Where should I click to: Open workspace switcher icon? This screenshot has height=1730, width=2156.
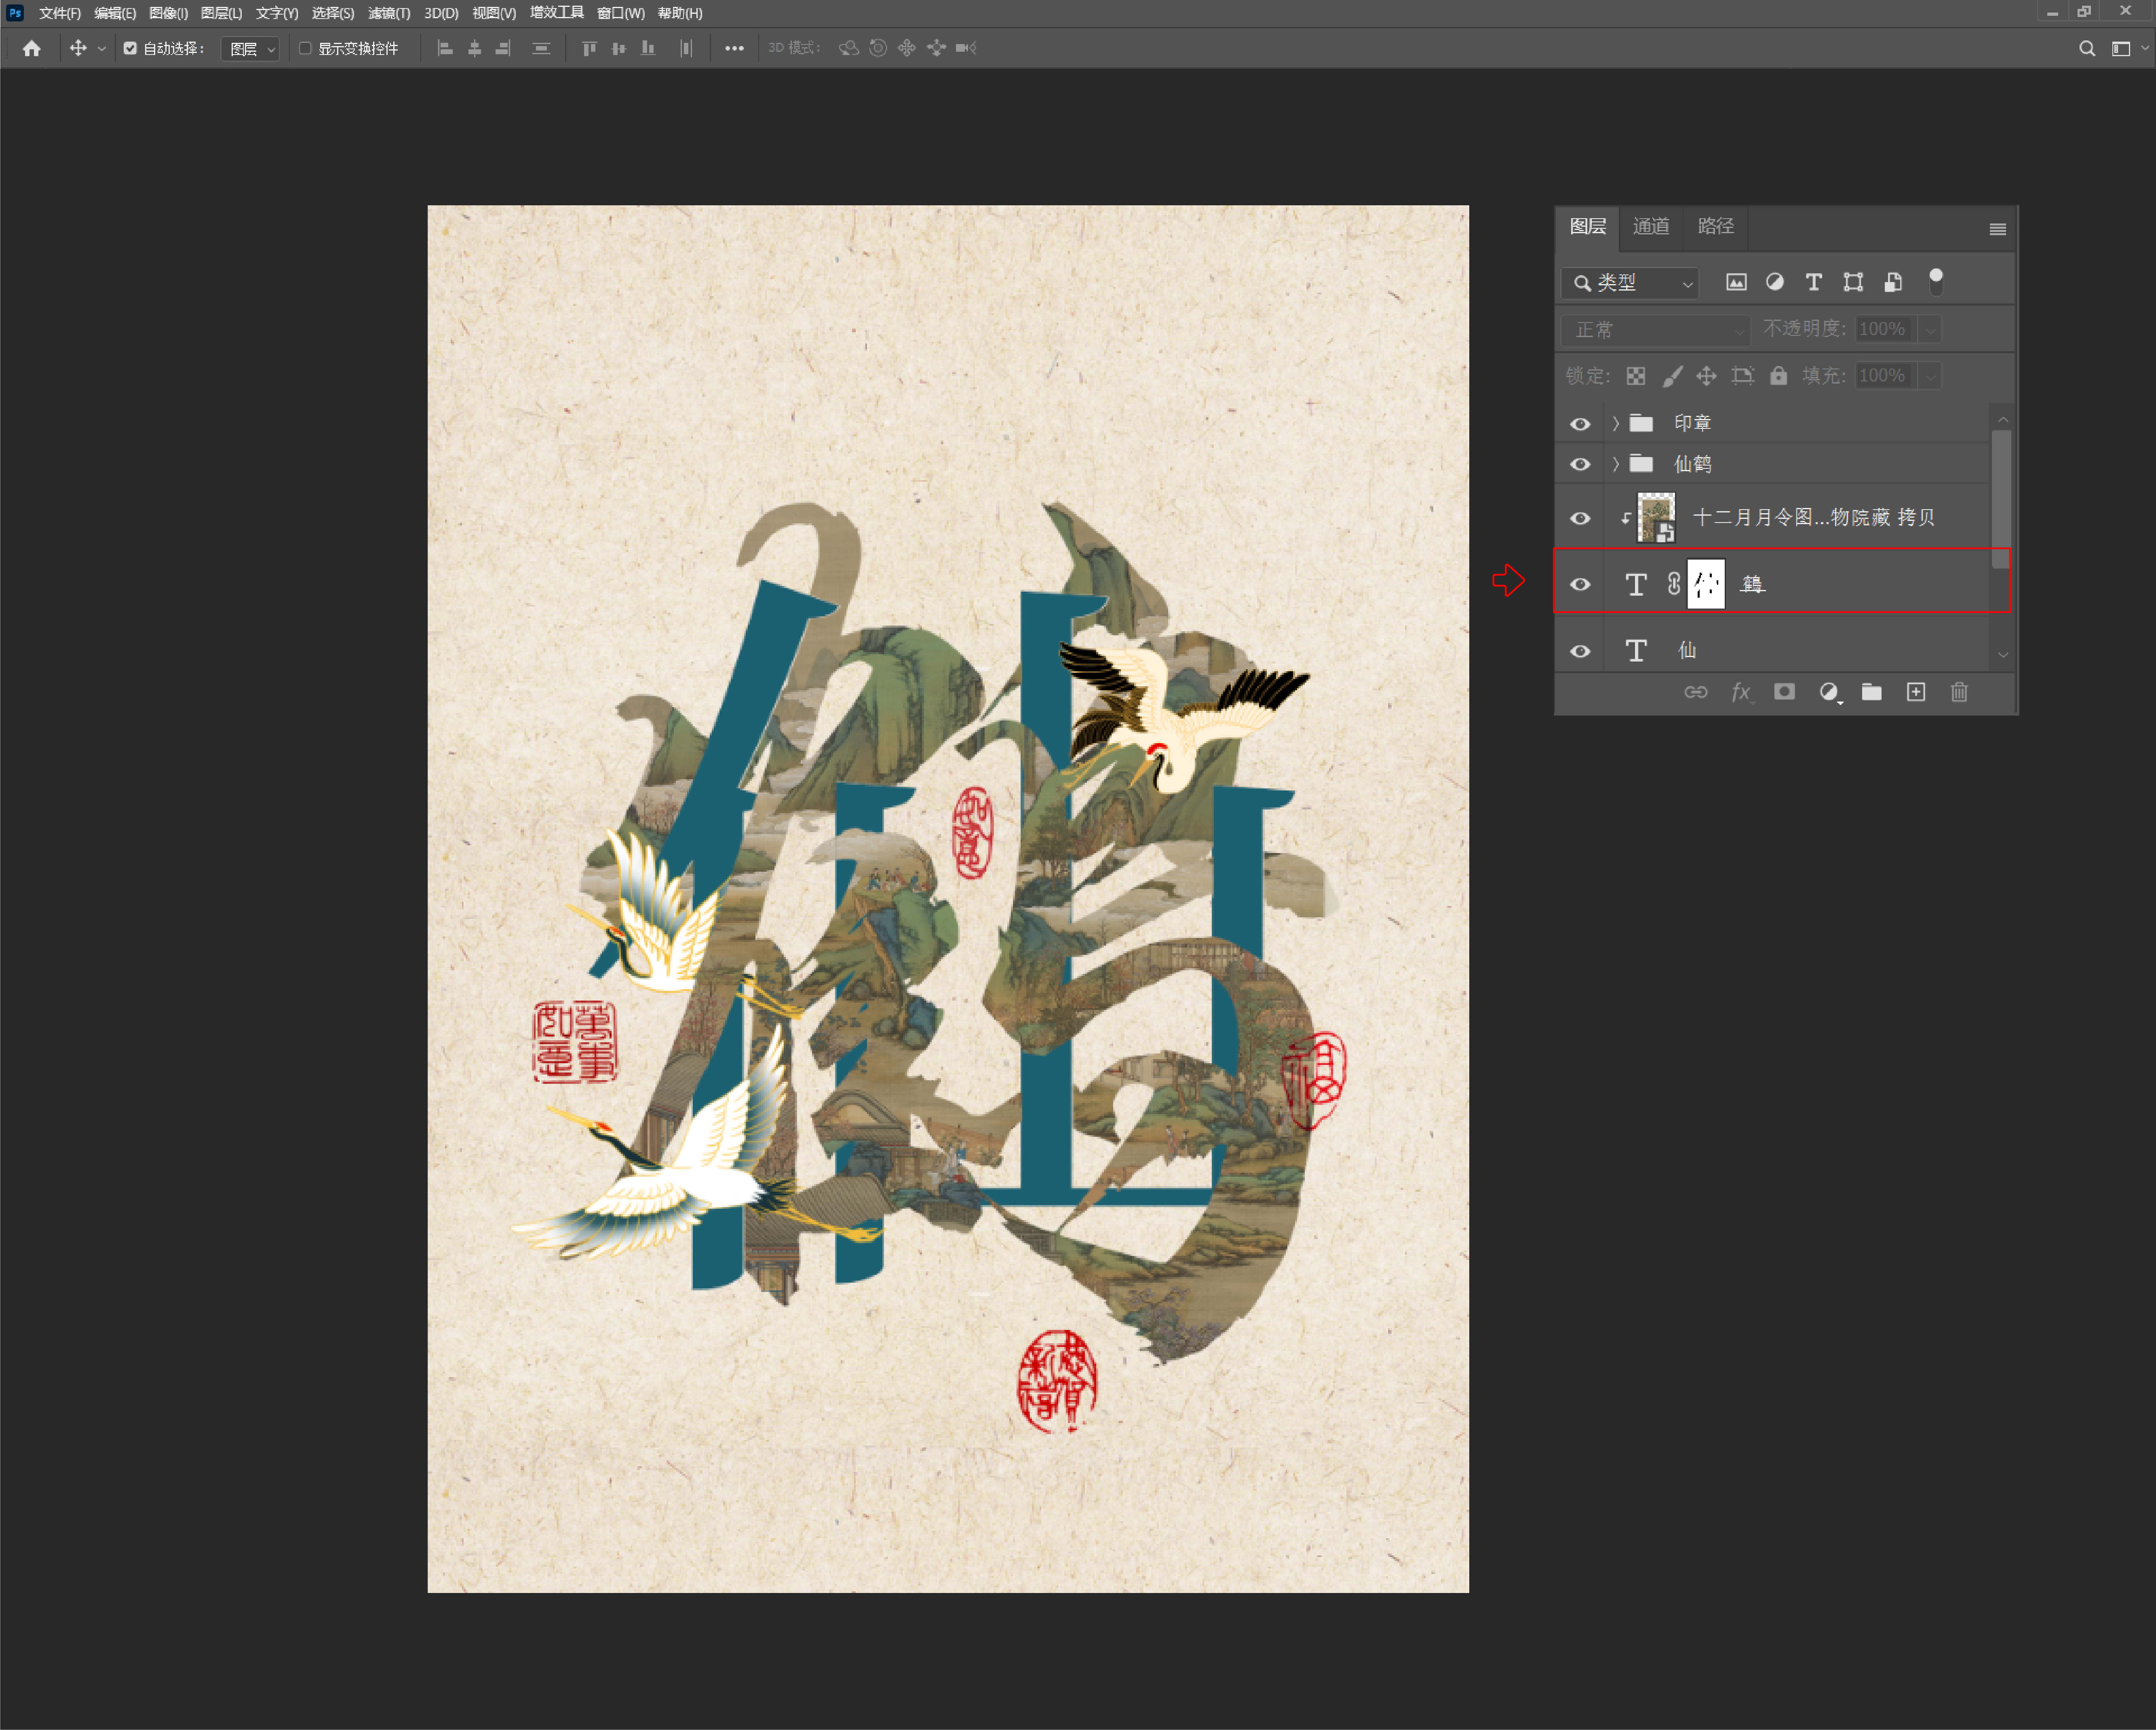tap(2121, 48)
